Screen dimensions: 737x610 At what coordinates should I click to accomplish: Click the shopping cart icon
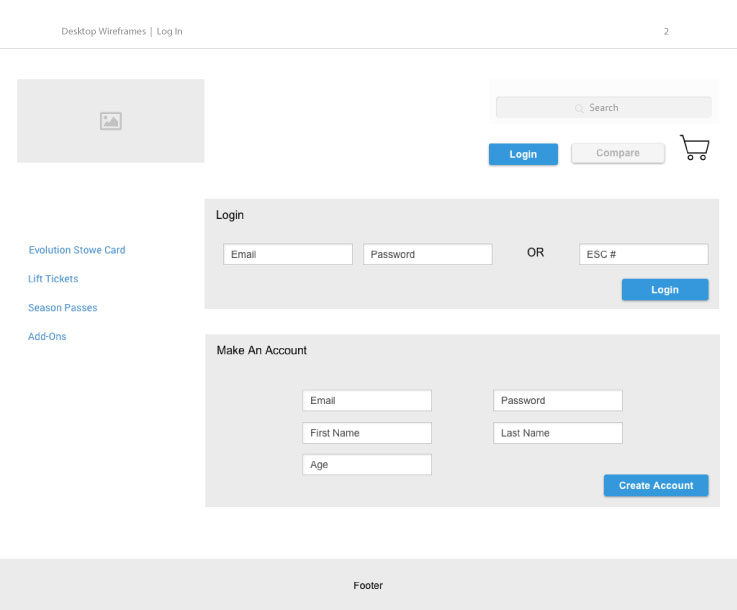(694, 148)
